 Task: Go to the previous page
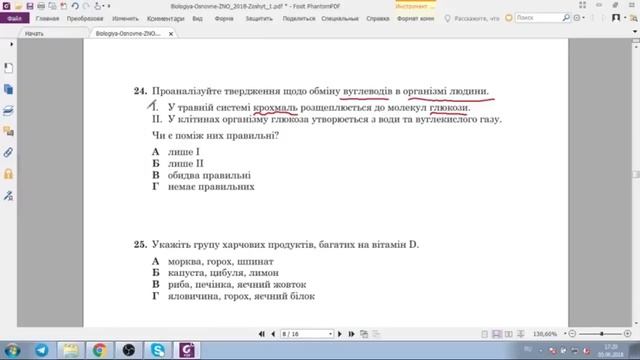[x=273, y=334]
